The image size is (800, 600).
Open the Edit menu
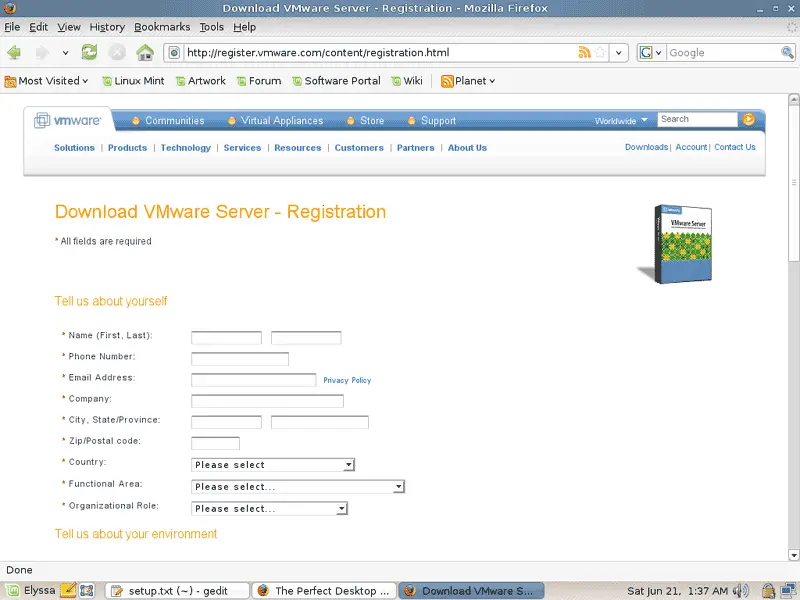click(x=38, y=27)
